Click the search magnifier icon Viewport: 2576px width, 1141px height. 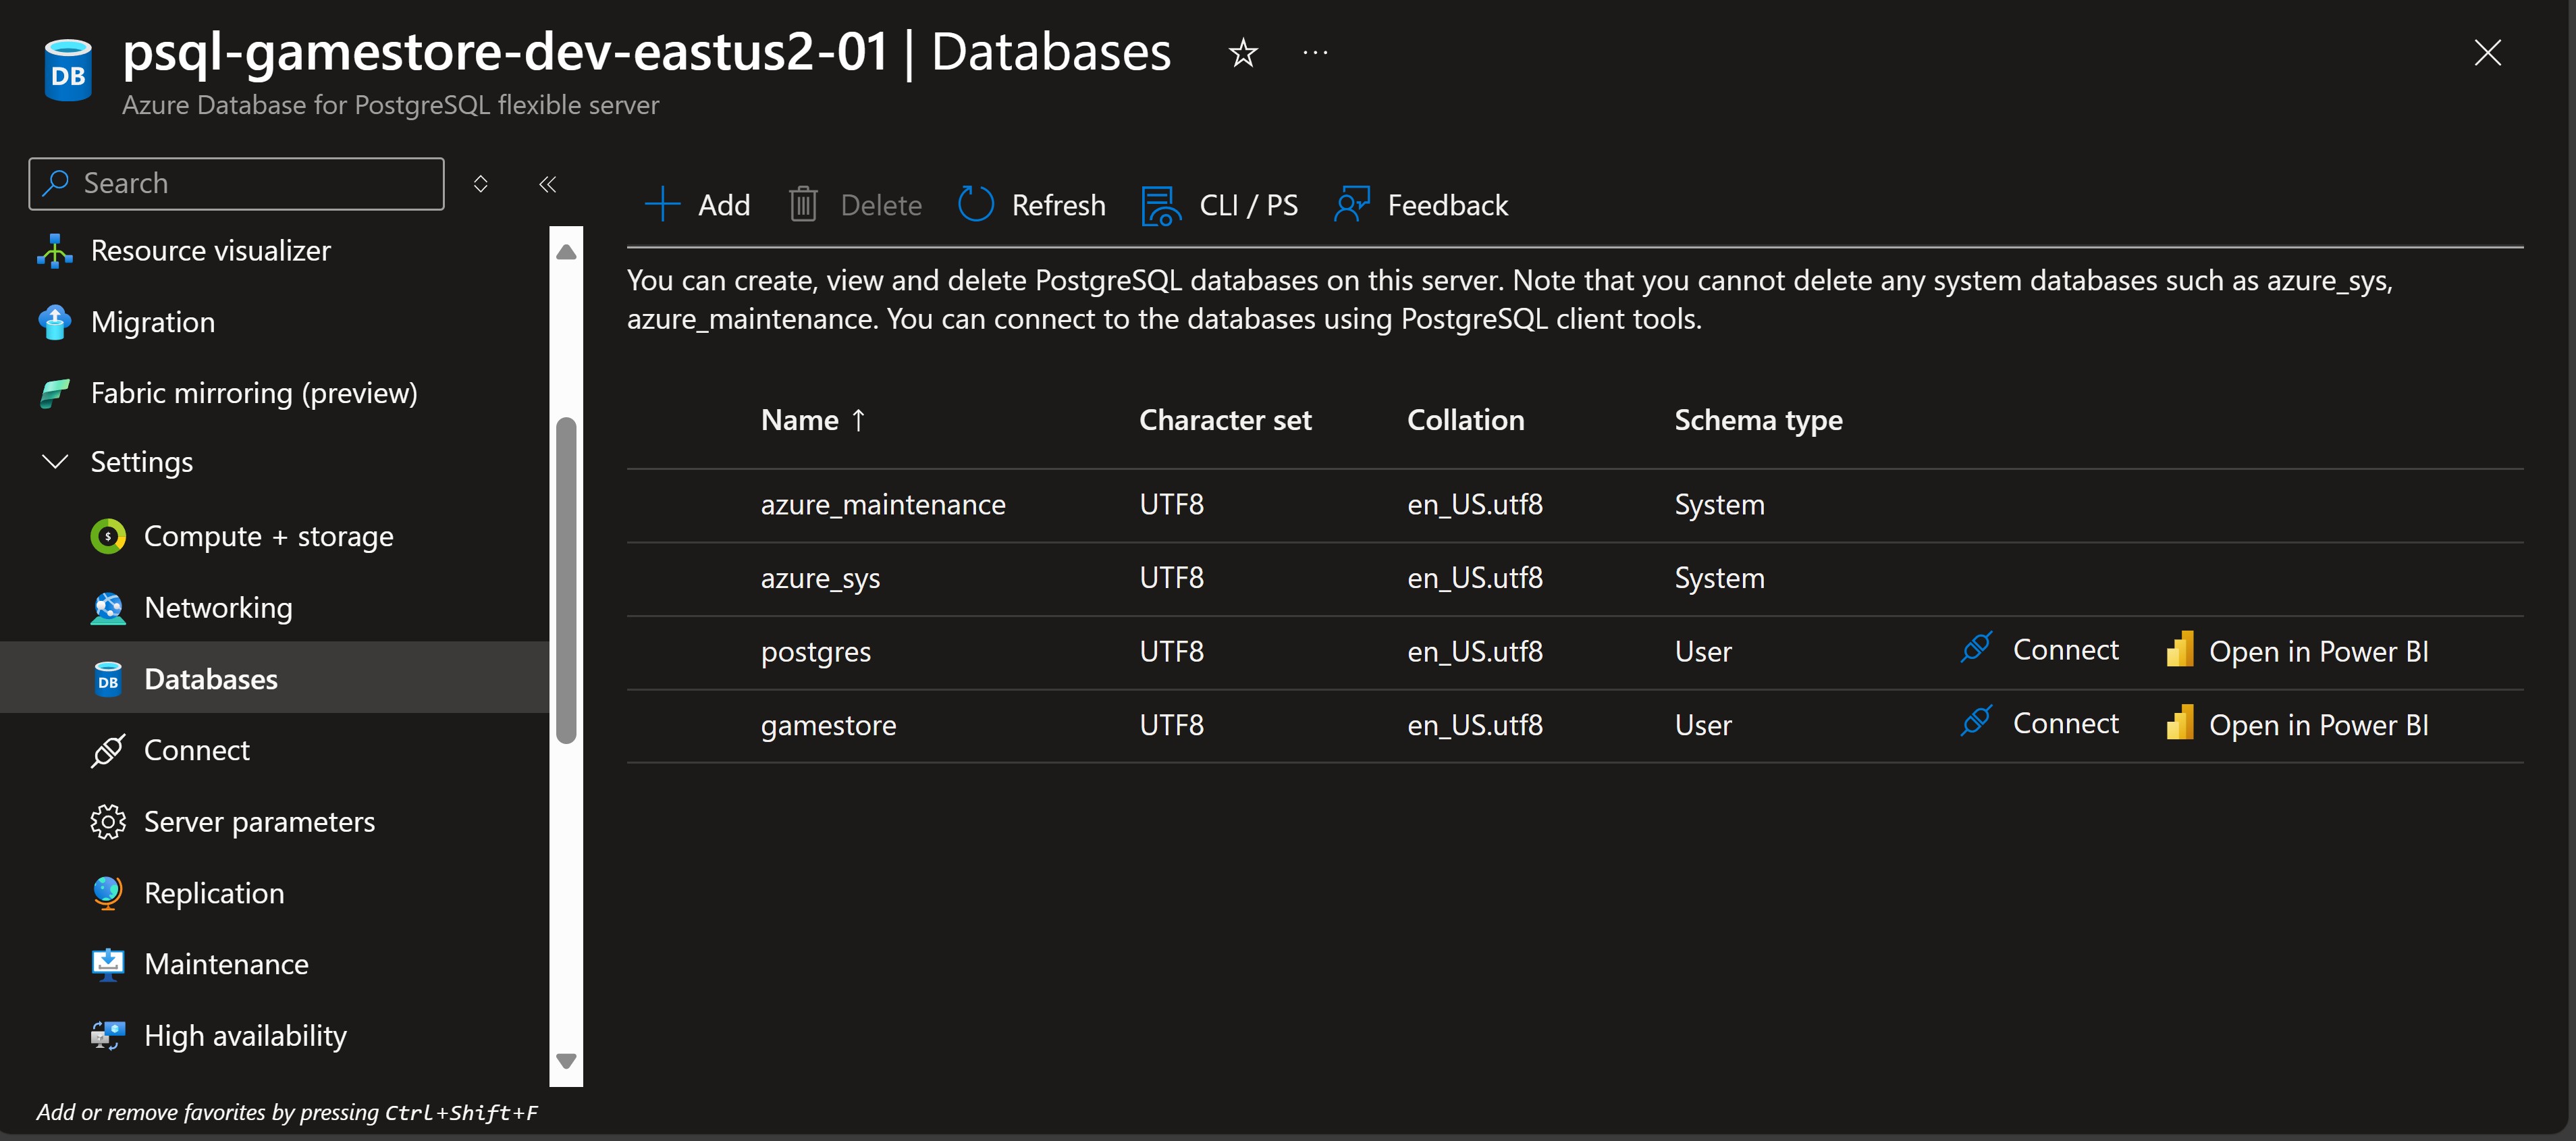pyautogui.click(x=56, y=183)
